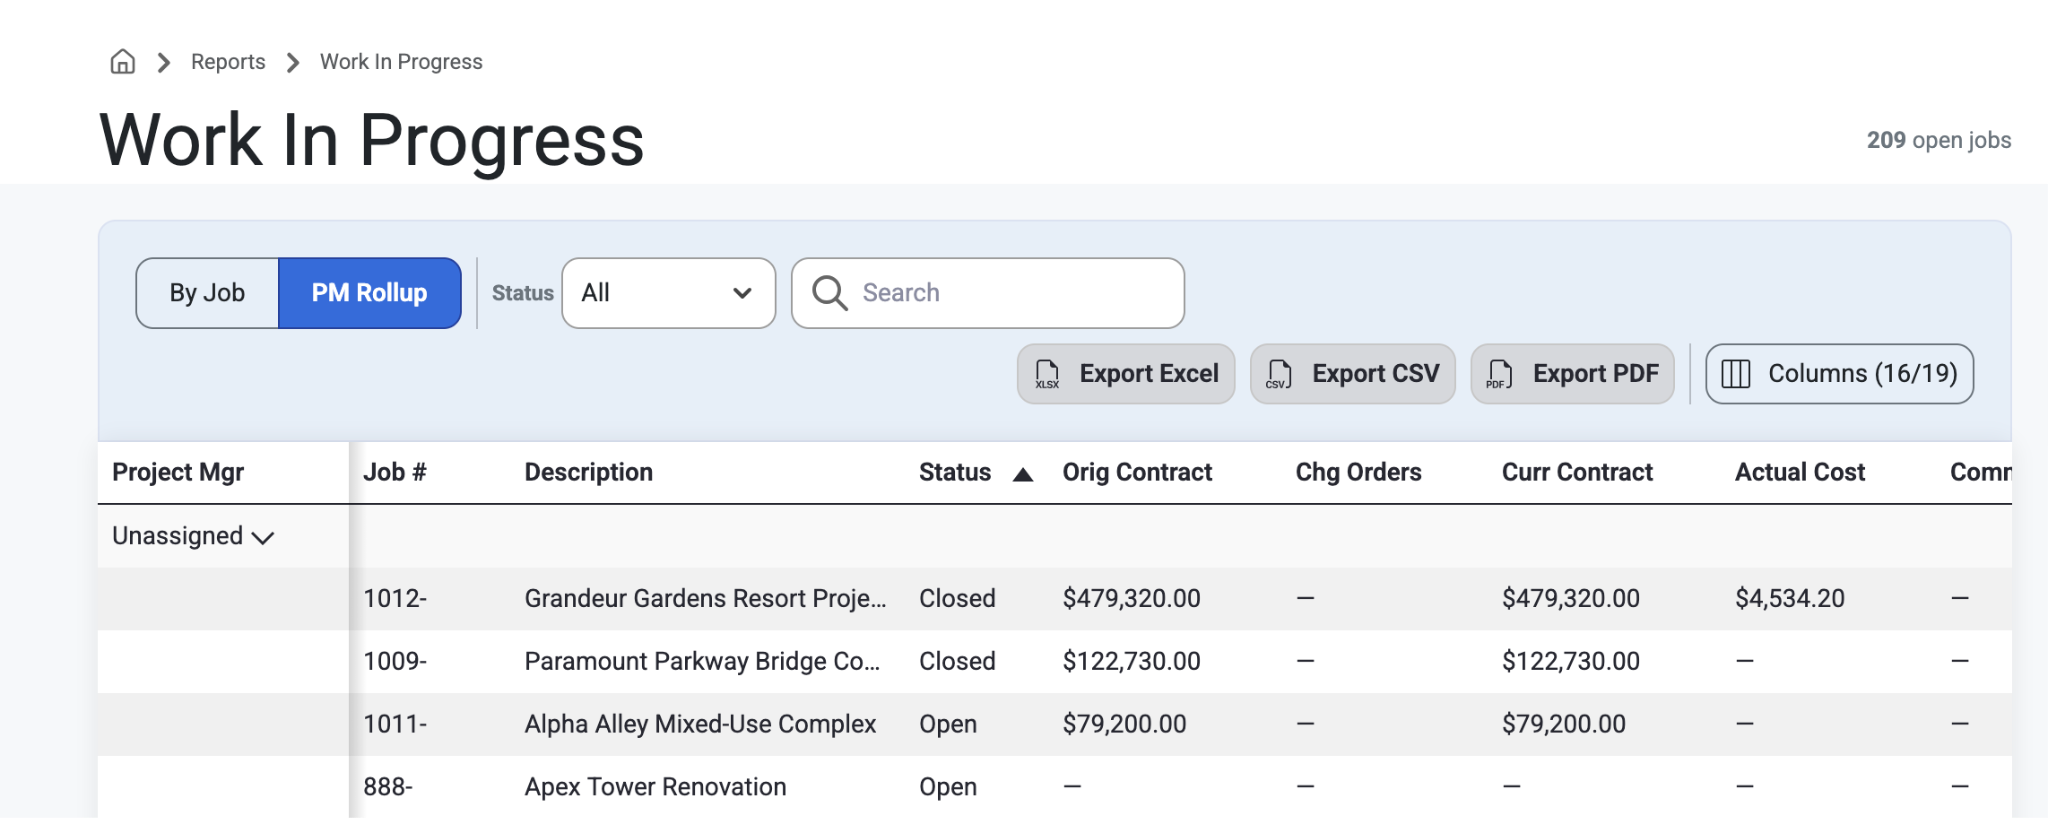The image size is (2048, 818).
Task: Click the $79,200.00 Curr Contract value
Action: pyautogui.click(x=1564, y=724)
